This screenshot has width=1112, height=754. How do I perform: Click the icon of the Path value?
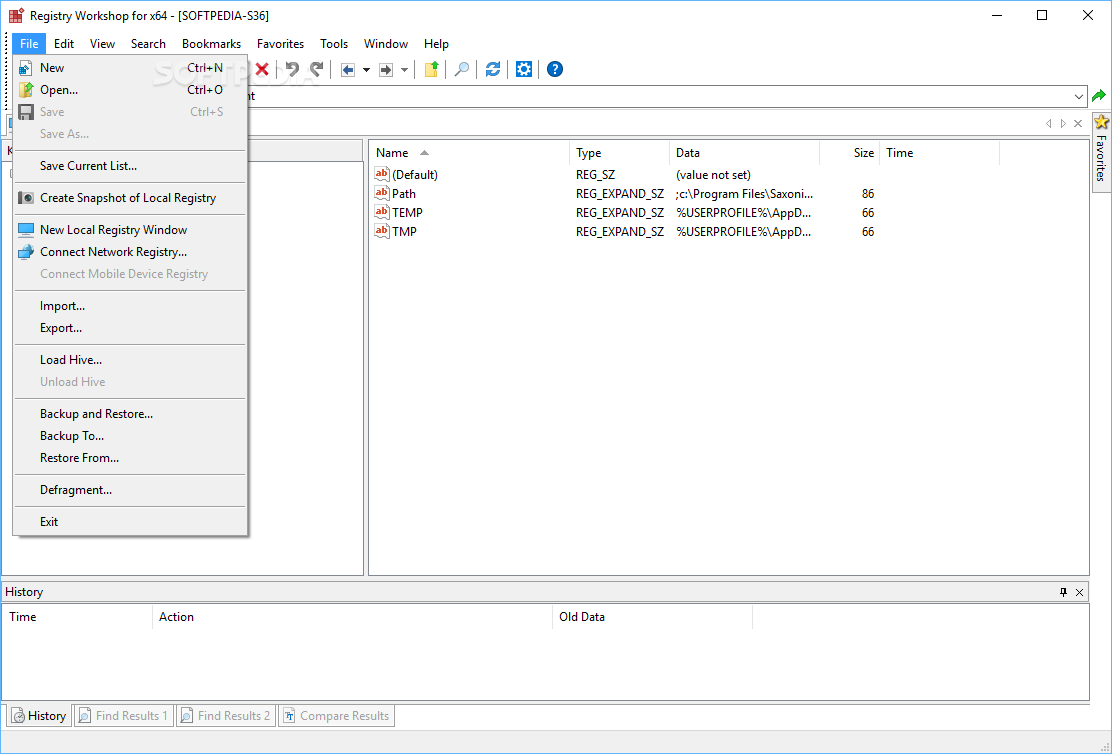click(382, 193)
